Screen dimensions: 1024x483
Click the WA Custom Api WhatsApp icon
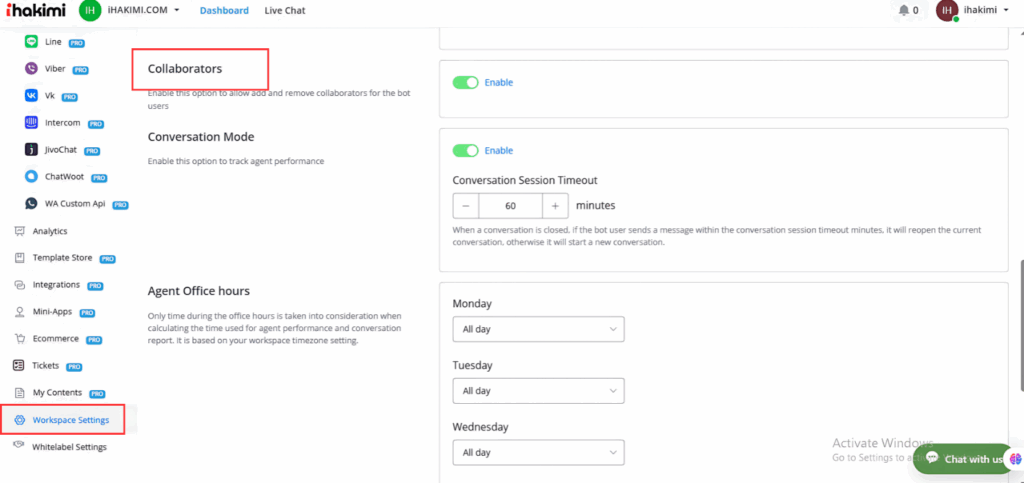click(32, 204)
